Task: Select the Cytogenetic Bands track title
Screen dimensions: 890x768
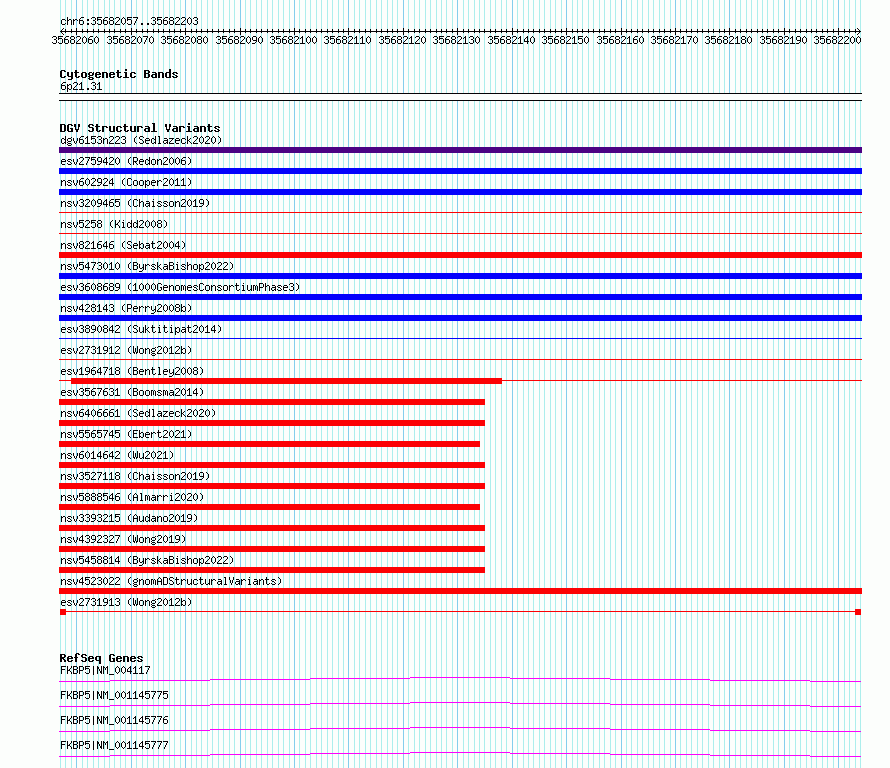Action: [119, 74]
